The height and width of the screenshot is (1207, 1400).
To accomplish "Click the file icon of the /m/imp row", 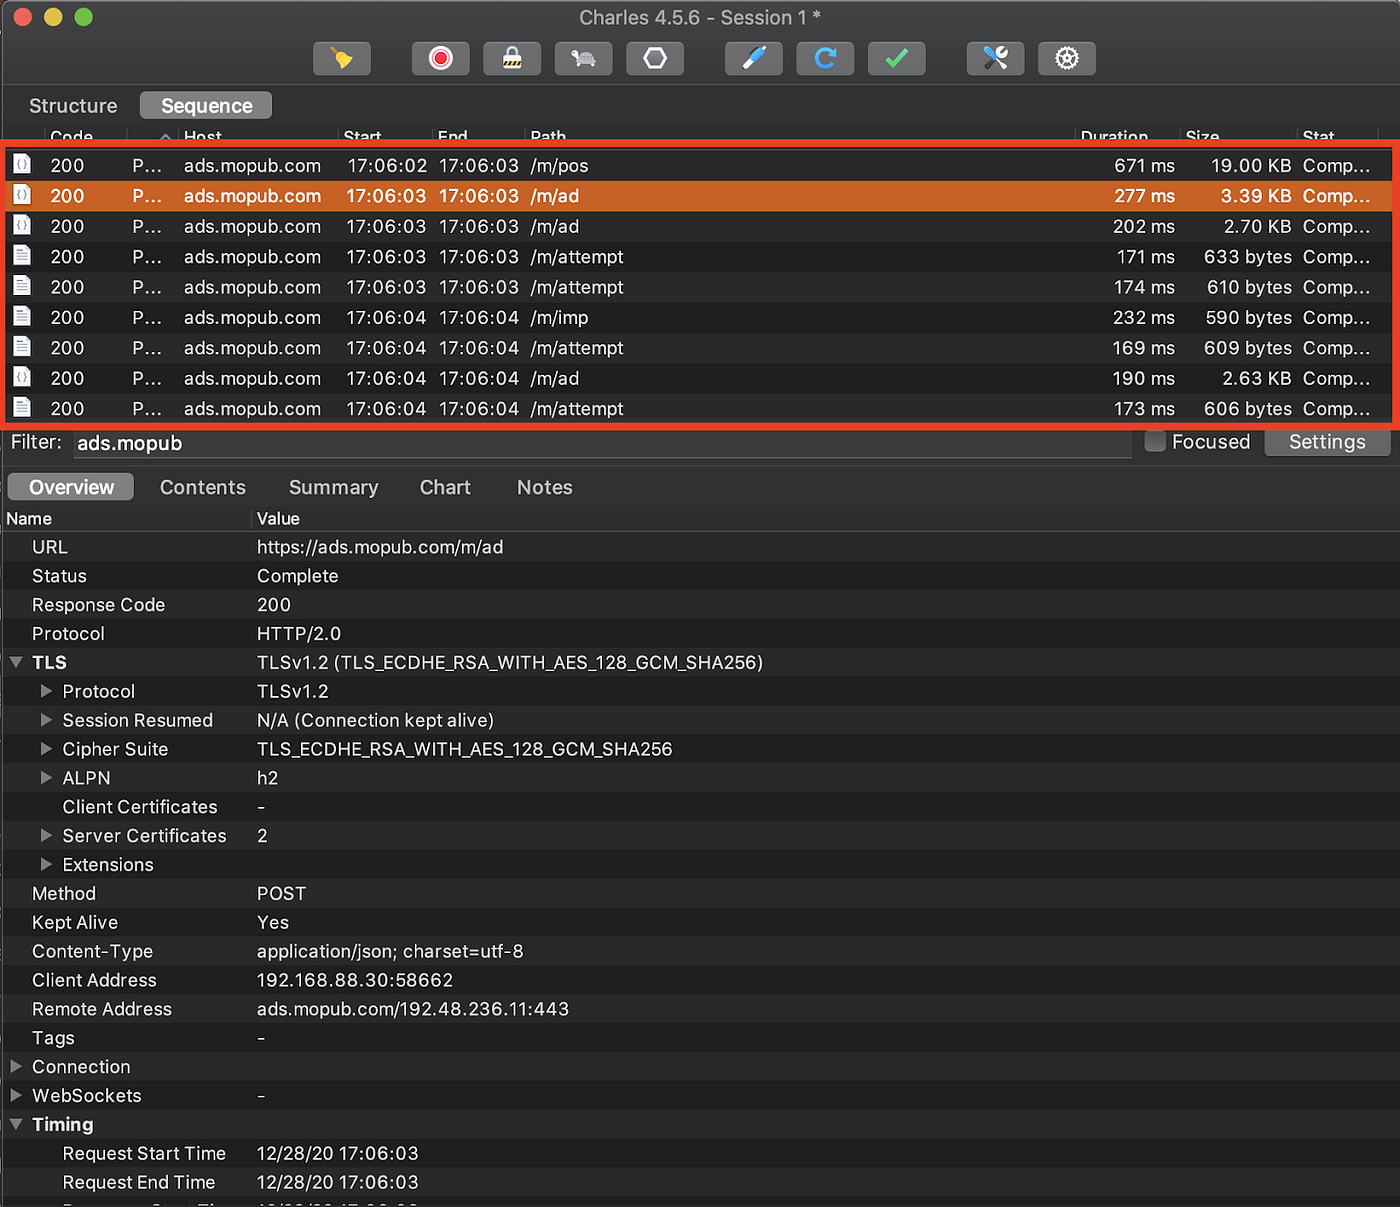I will (22, 317).
